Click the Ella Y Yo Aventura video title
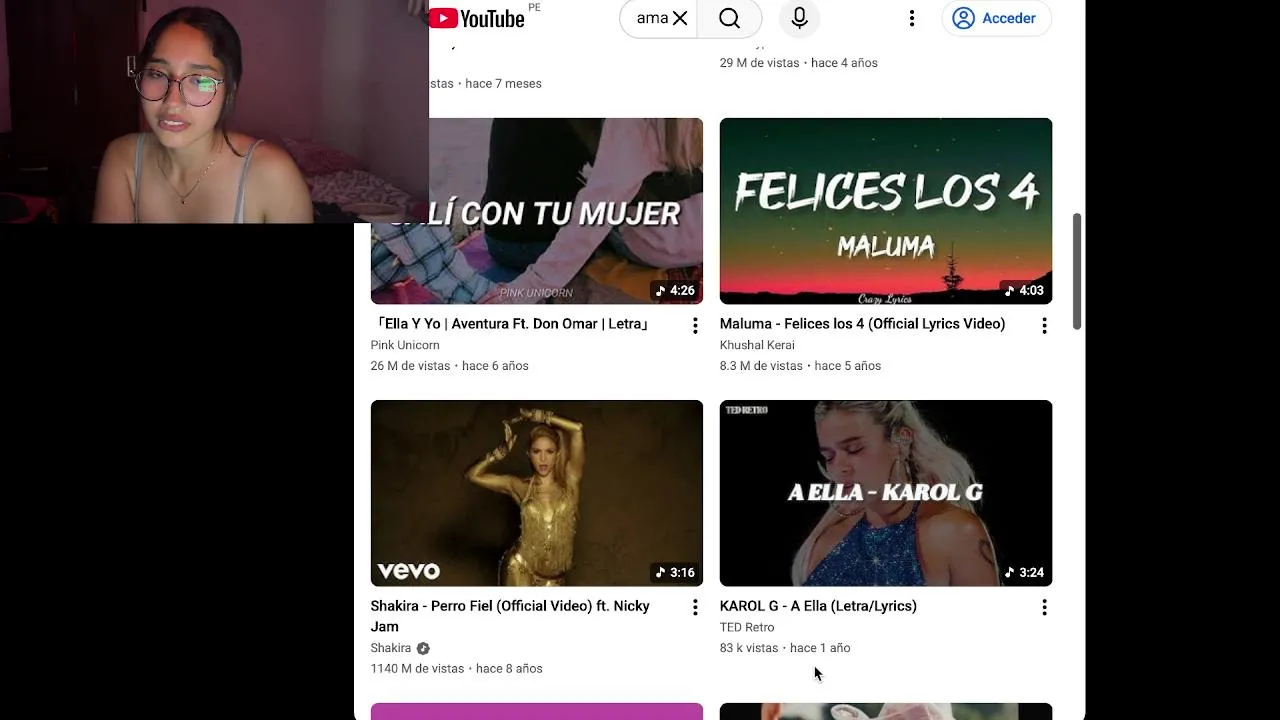This screenshot has width=1280, height=720. [x=511, y=324]
